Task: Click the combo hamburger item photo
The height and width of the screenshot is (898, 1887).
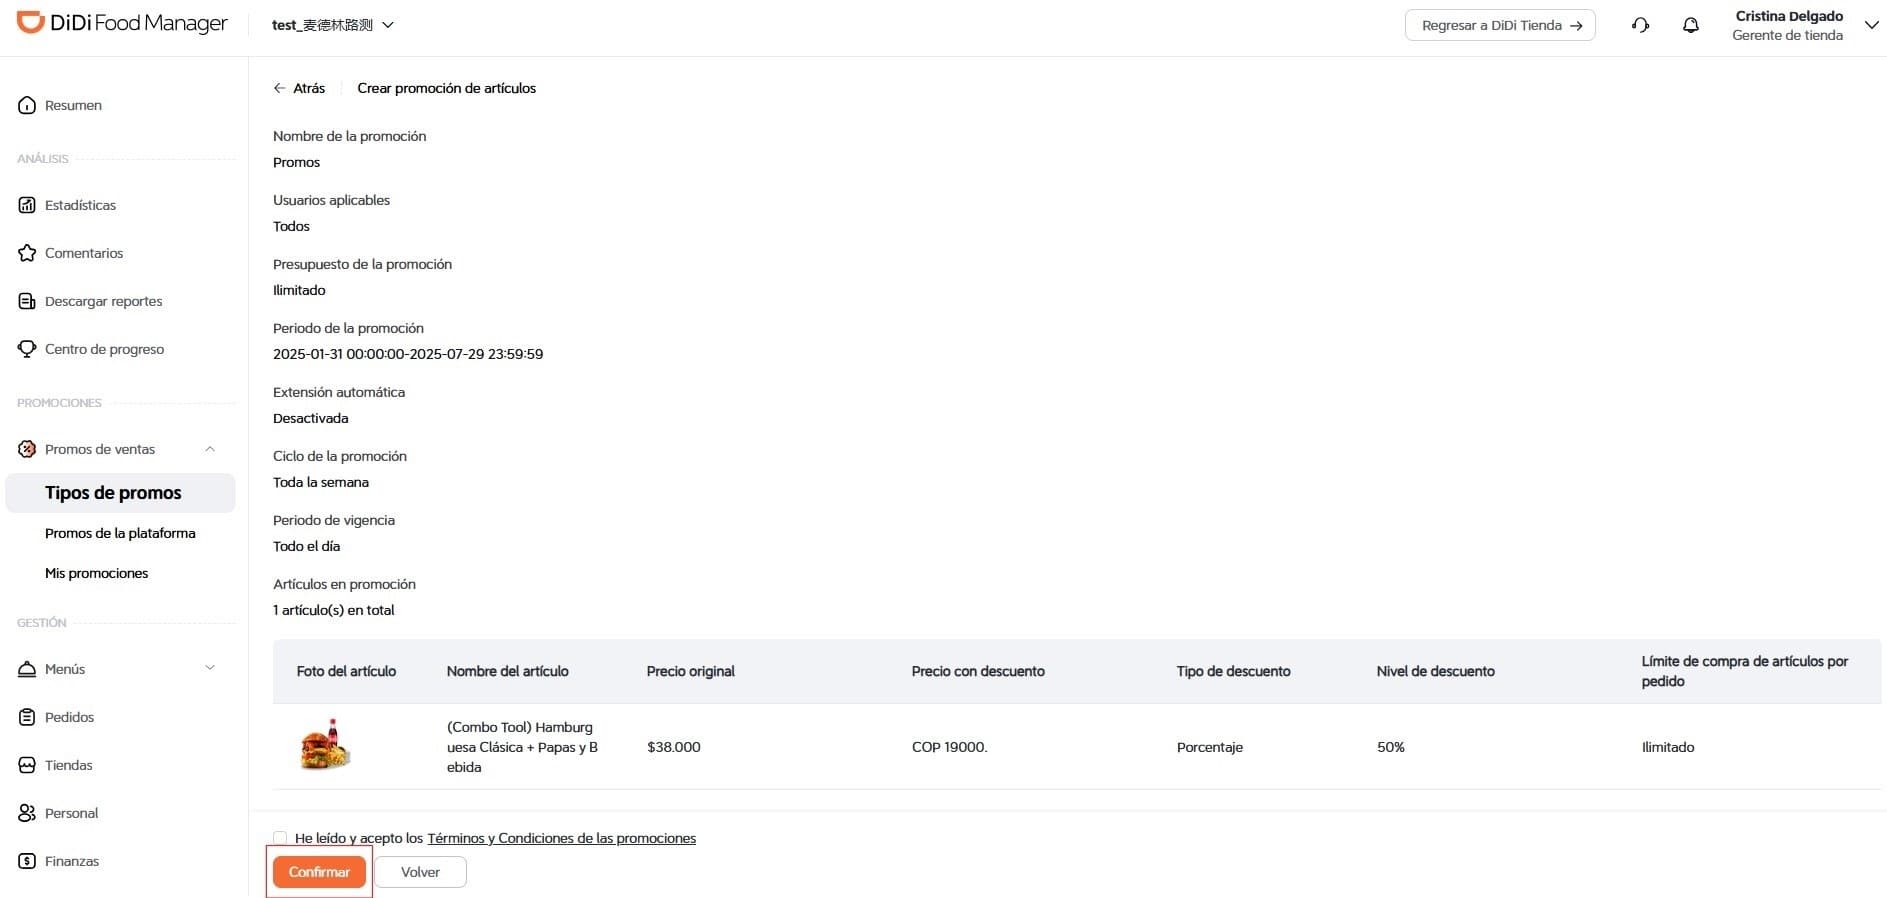Action: (x=325, y=746)
